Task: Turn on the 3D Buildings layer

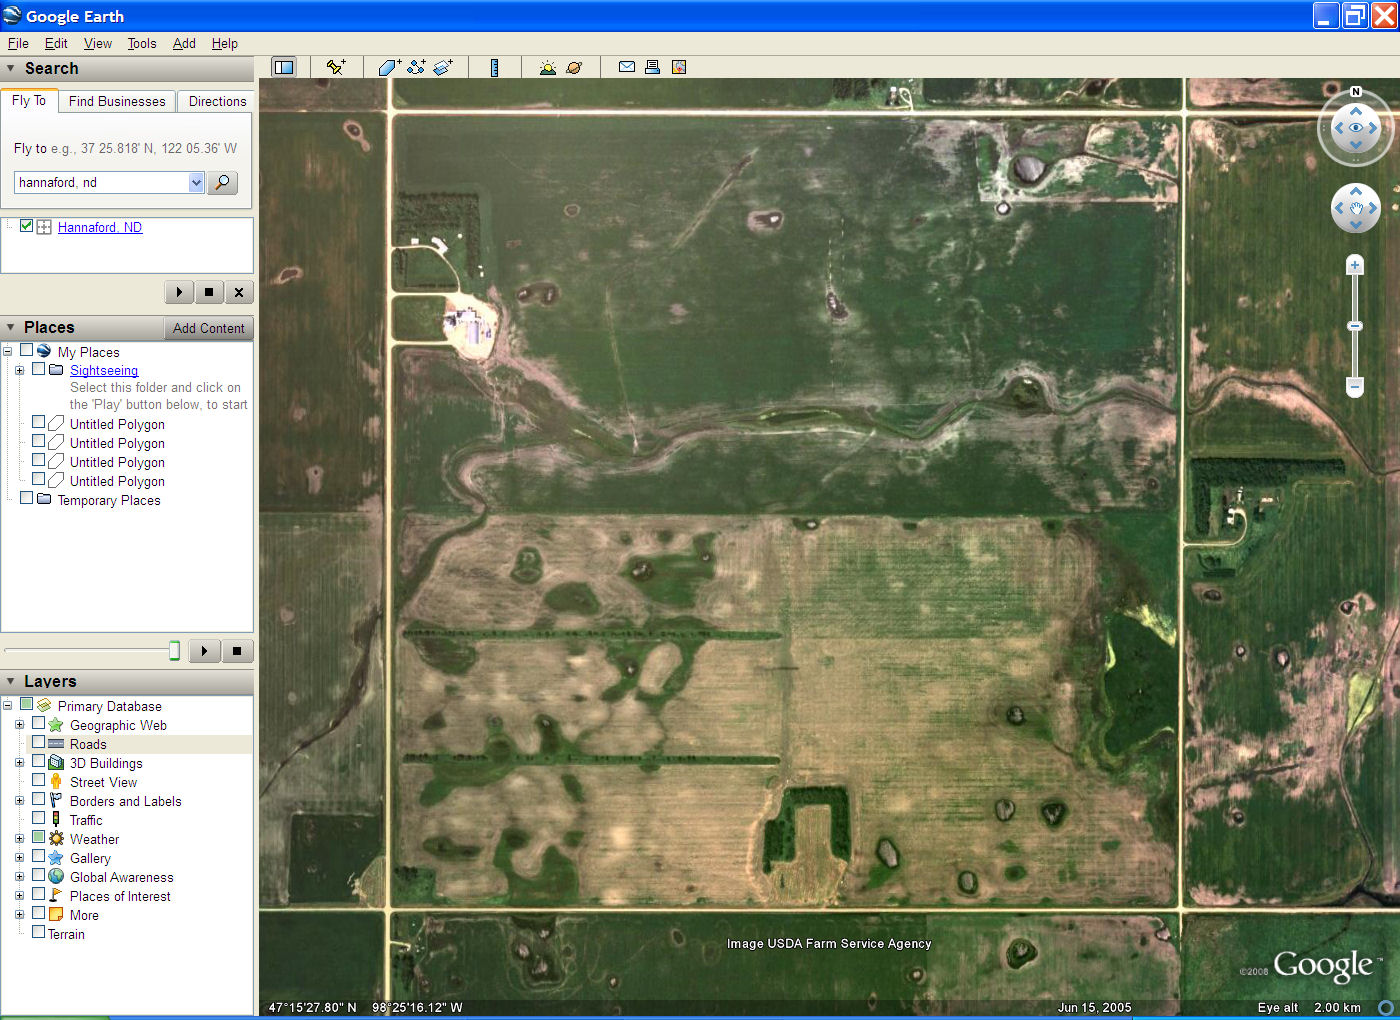Action: coord(38,761)
